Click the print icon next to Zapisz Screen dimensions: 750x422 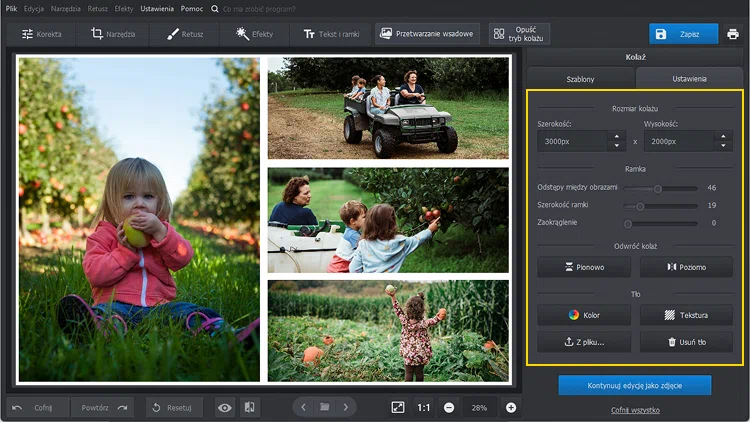coord(733,34)
